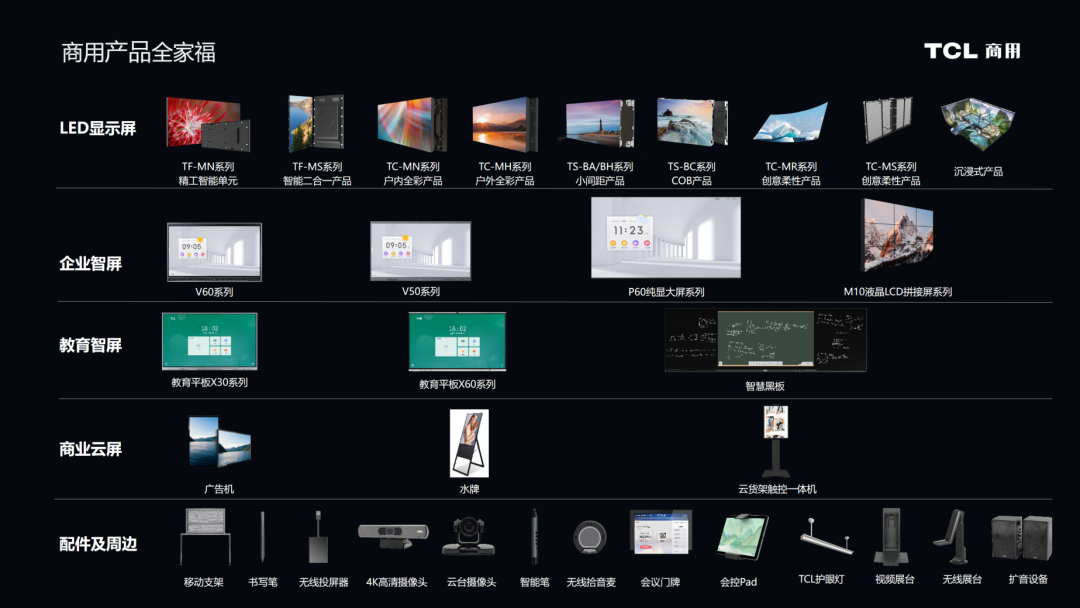The height and width of the screenshot is (608, 1080).
Task: Click the COB产品 caption text
Action: pyautogui.click(x=692, y=180)
